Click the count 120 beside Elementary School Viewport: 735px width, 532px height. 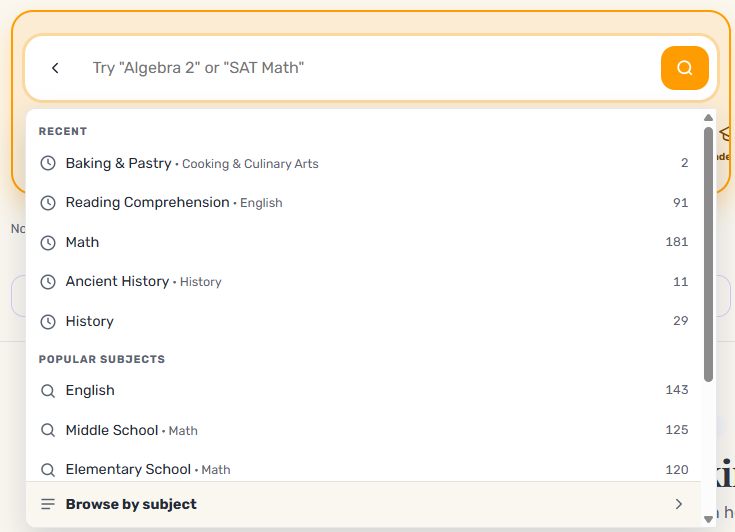click(677, 470)
